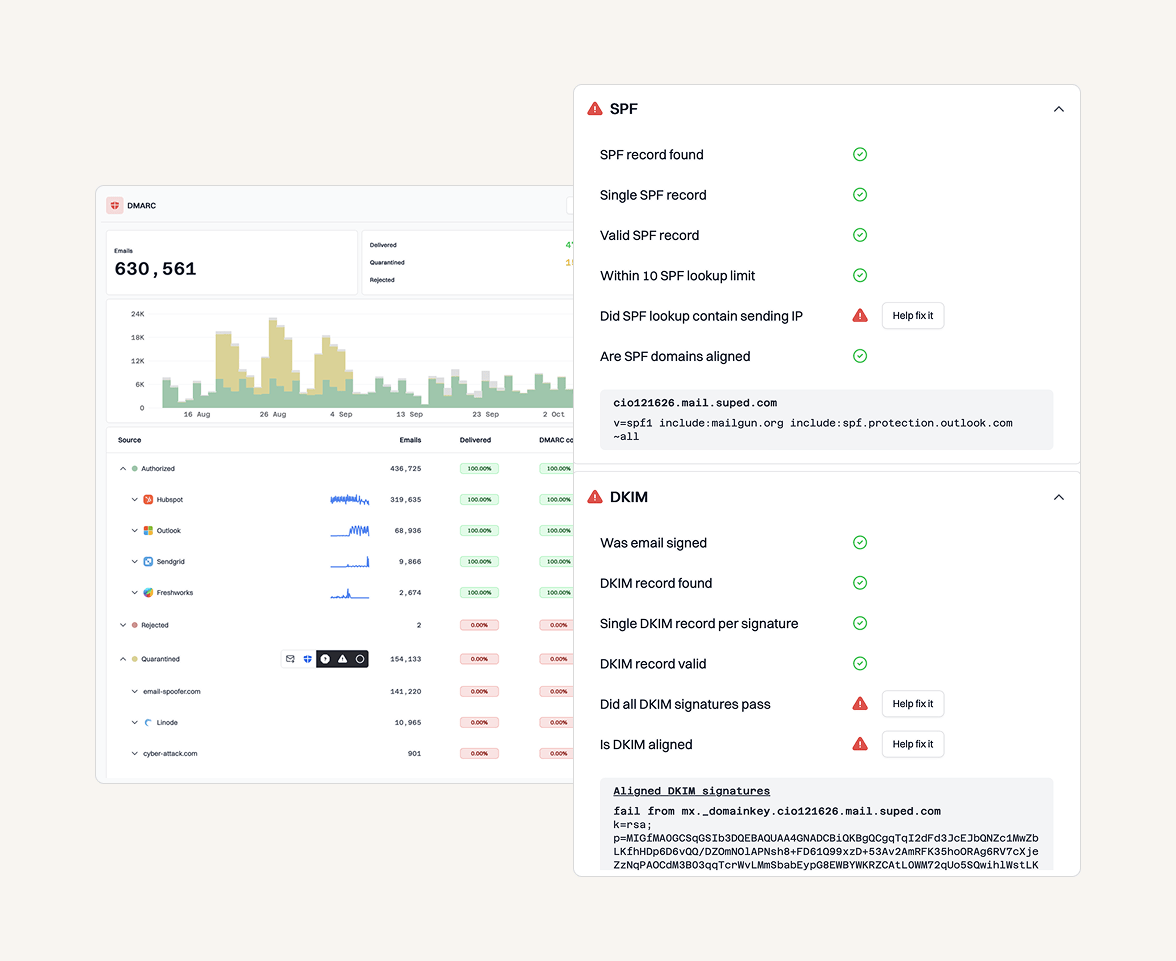Screen dimensions: 1176x961
Task: Select the Outlook source icon
Action: click(148, 530)
